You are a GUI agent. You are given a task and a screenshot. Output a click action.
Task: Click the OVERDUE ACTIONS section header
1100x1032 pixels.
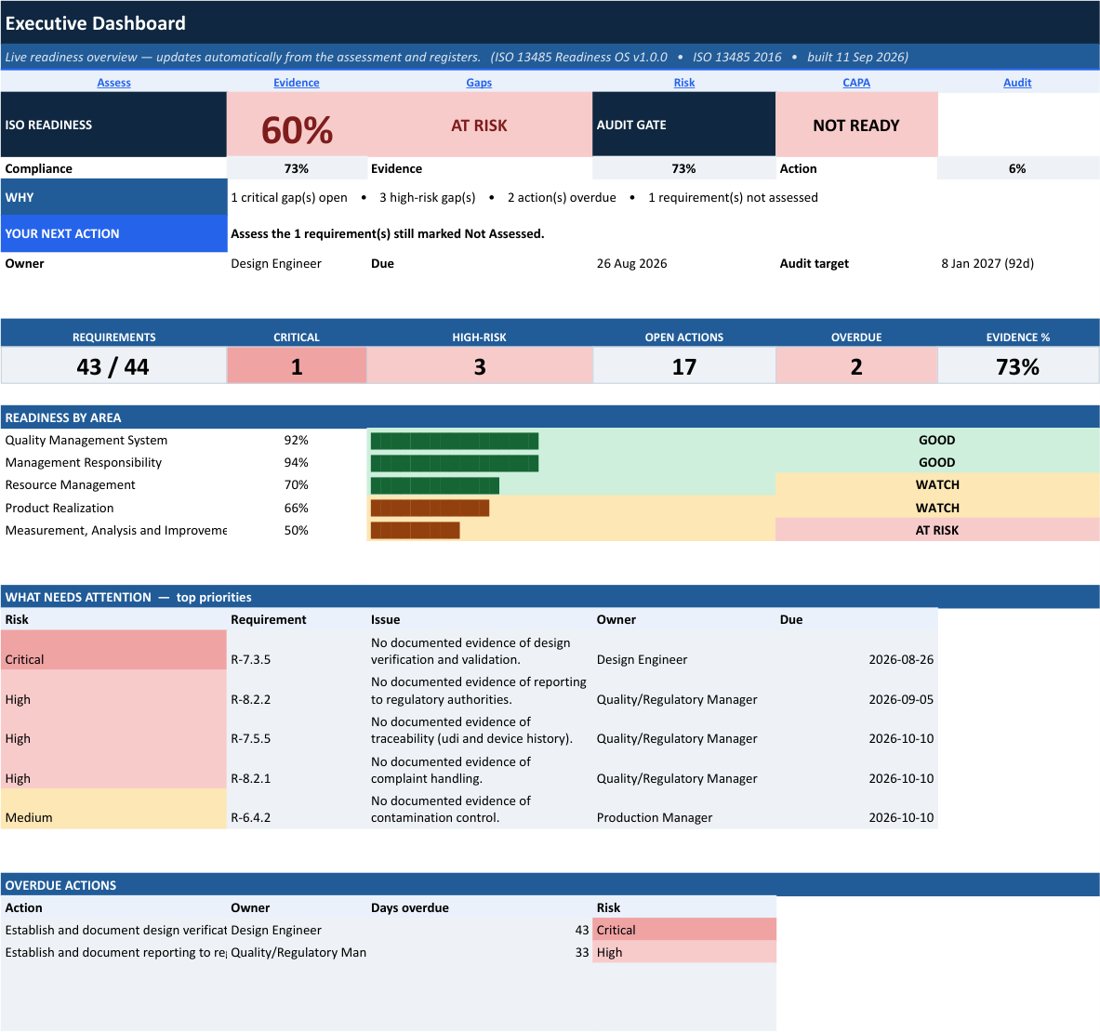[550, 885]
